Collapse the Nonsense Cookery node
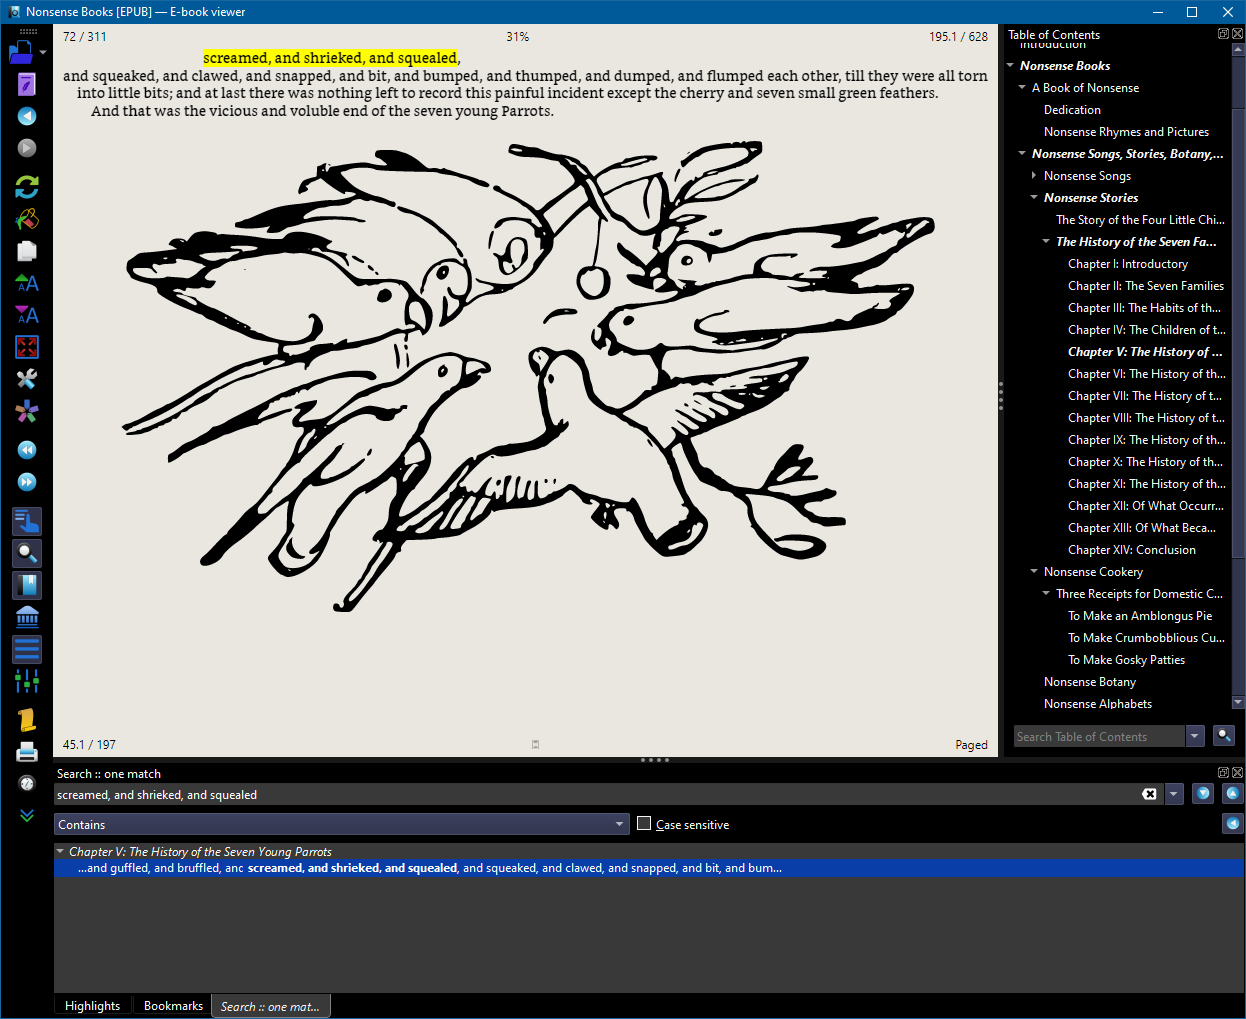The height and width of the screenshot is (1019, 1246). tap(1035, 572)
